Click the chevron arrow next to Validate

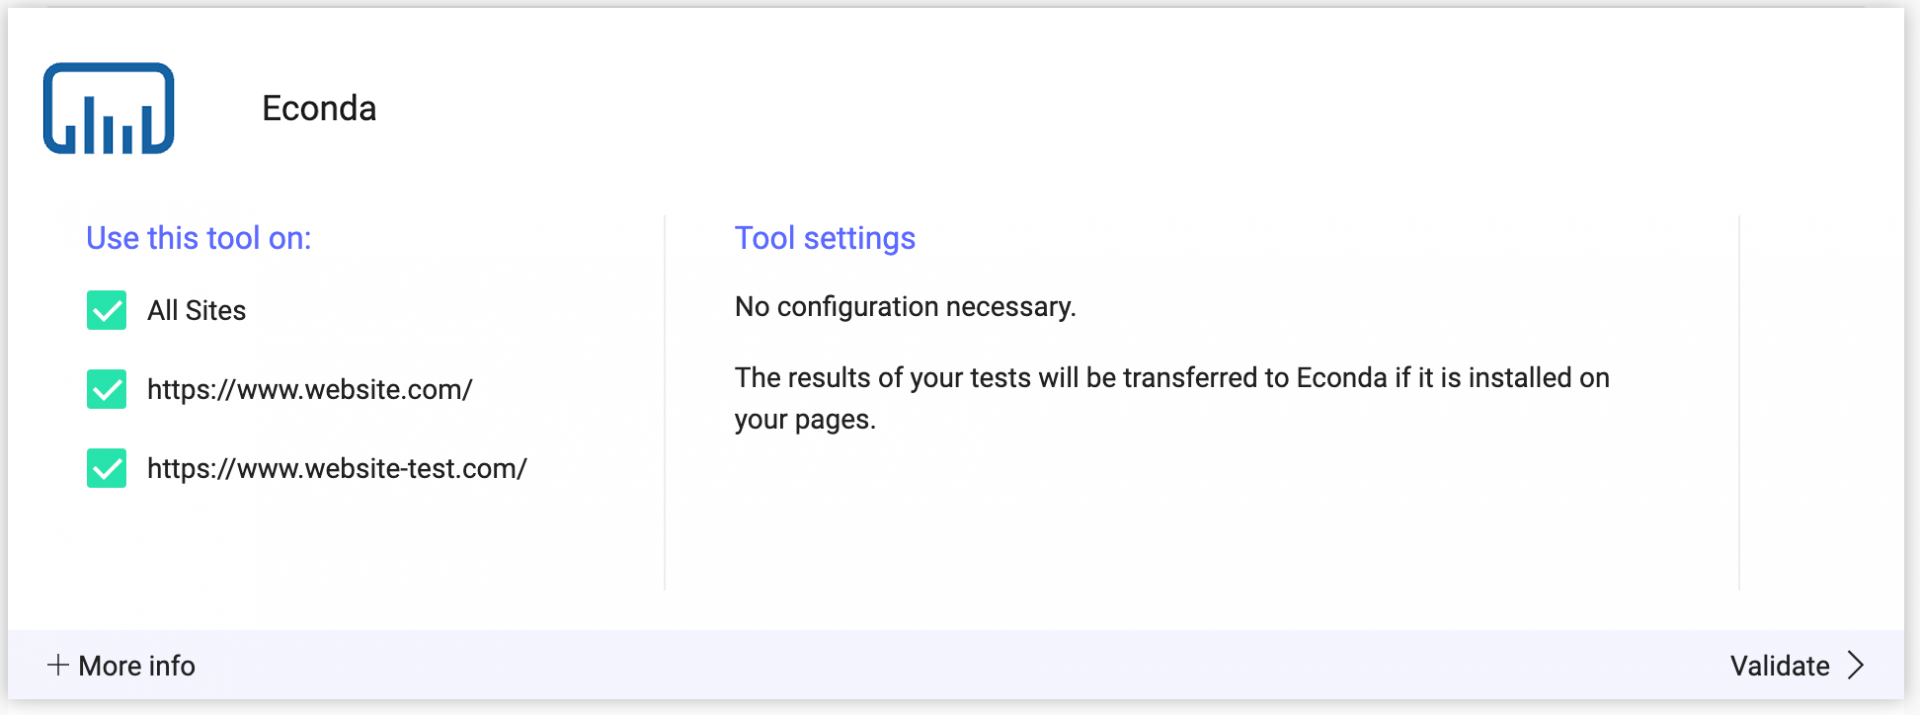click(x=1856, y=665)
